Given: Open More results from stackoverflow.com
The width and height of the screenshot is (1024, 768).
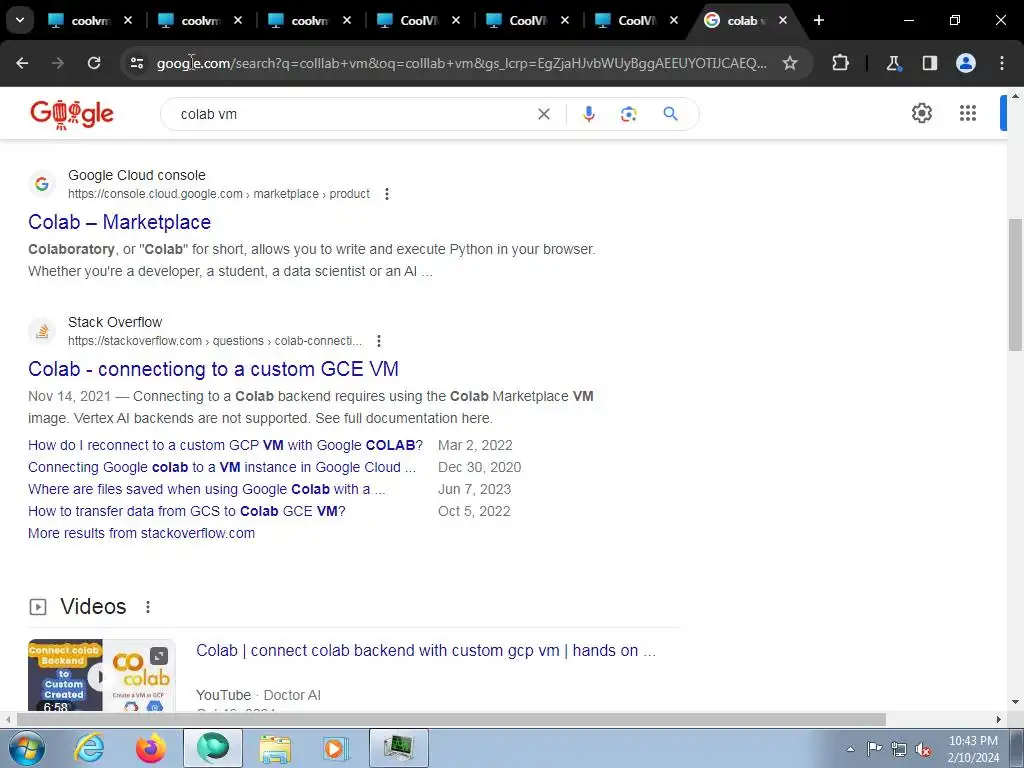Looking at the screenshot, I should [141, 533].
